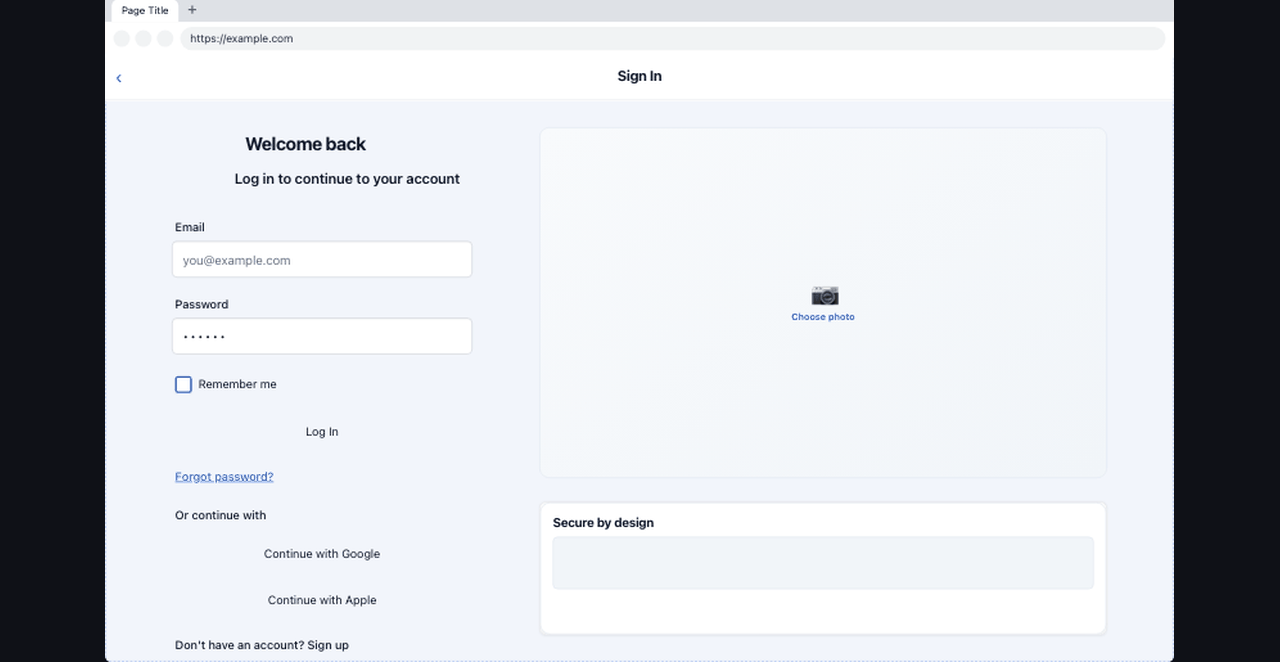
Task: Click the Welcome back heading
Action: click(x=305, y=144)
